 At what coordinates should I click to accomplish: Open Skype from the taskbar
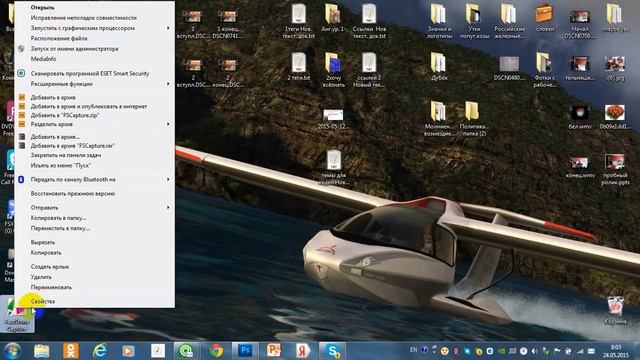(x=332, y=350)
